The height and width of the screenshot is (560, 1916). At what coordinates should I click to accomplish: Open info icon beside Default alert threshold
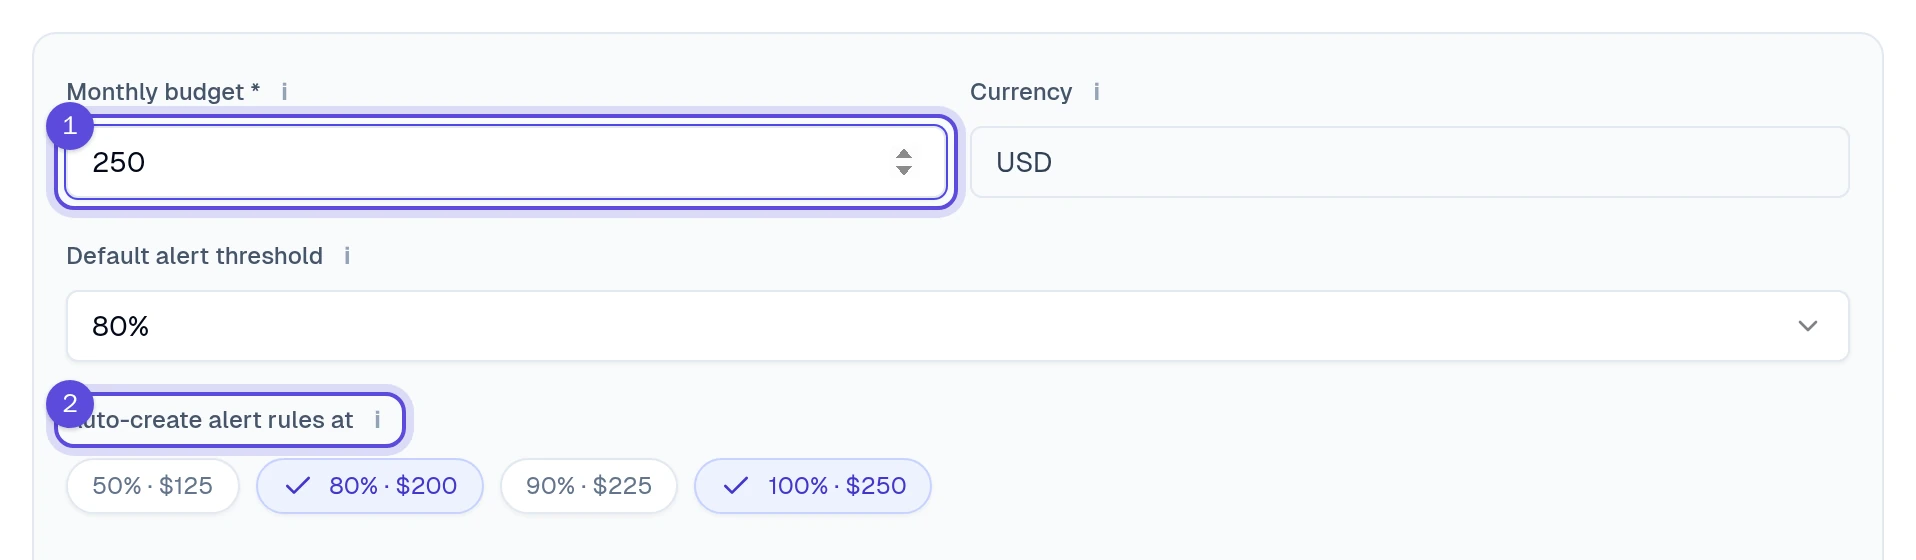(x=347, y=256)
